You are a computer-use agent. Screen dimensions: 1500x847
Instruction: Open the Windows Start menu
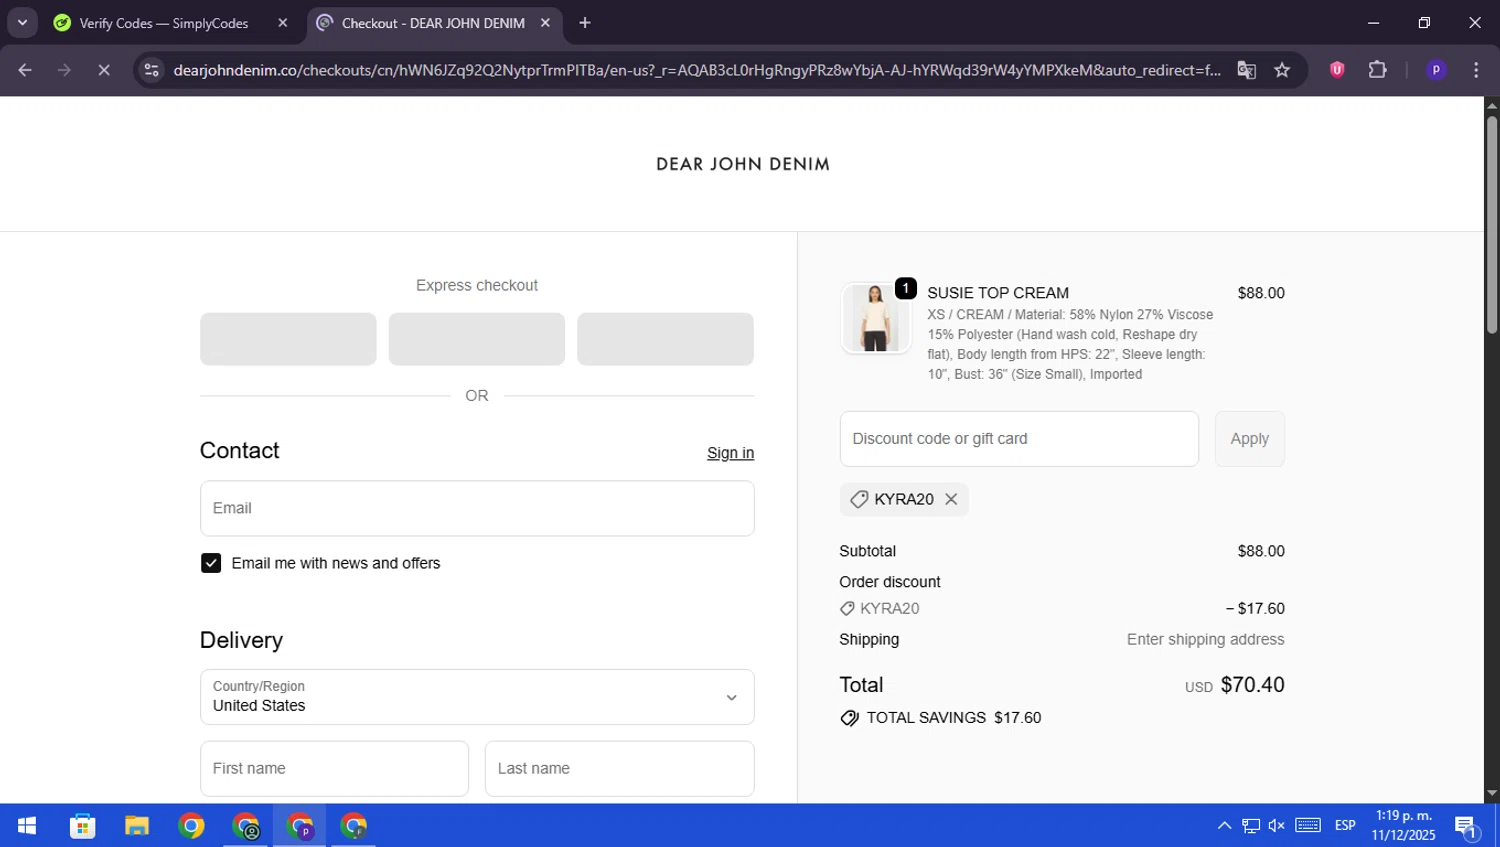[27, 826]
